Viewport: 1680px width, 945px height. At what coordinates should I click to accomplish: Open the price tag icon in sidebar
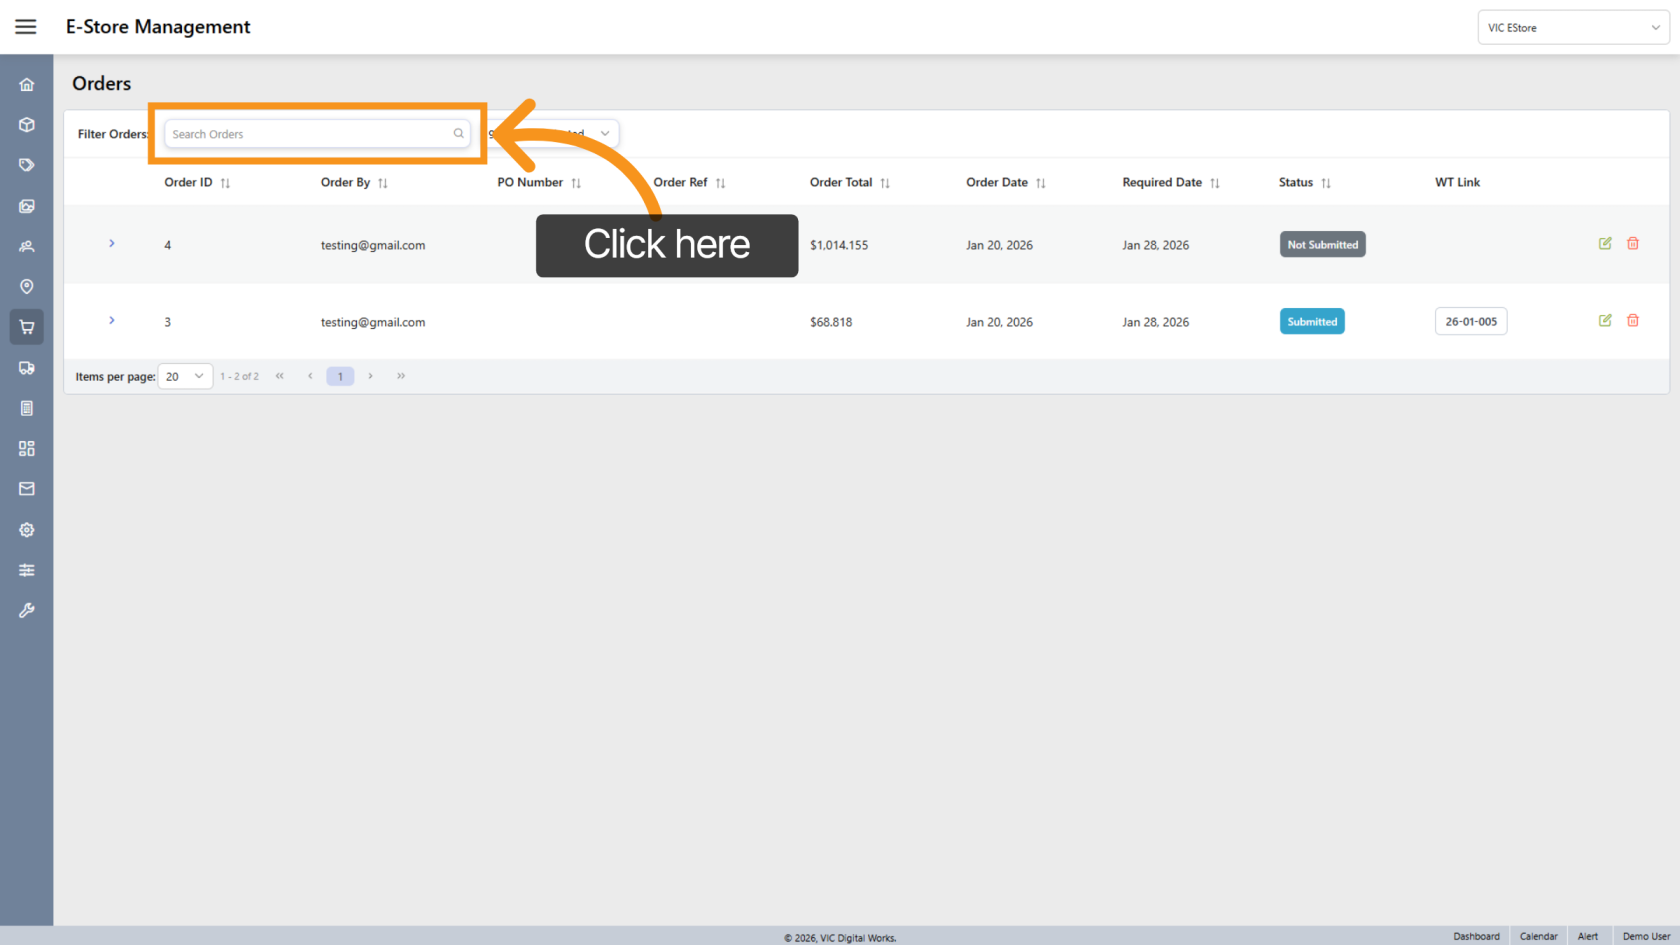pyautogui.click(x=27, y=165)
